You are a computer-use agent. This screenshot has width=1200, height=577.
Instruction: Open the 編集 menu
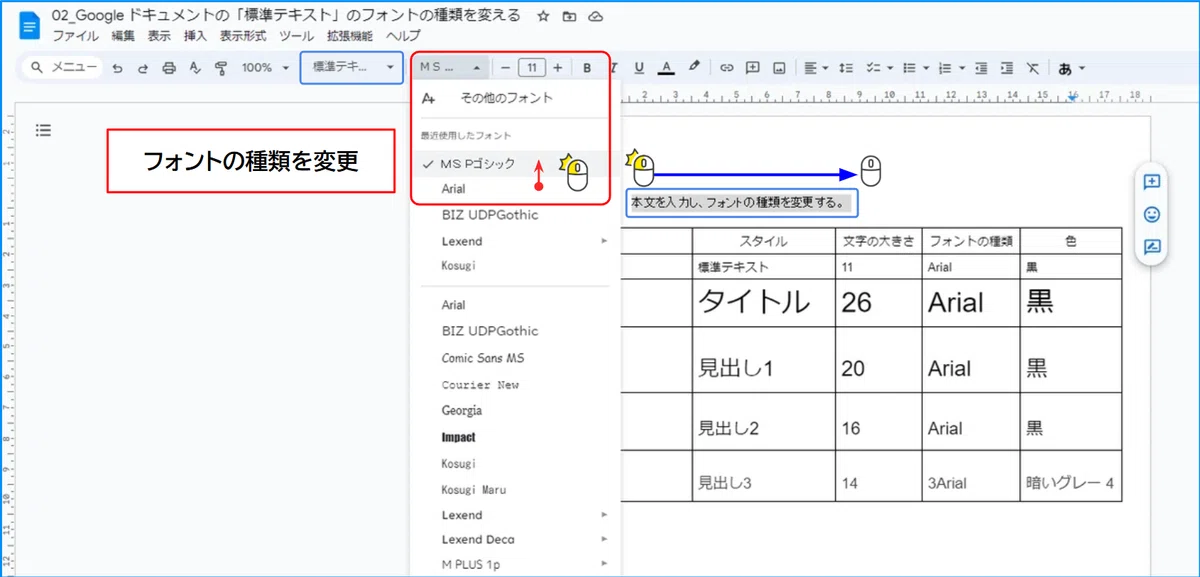coord(123,36)
